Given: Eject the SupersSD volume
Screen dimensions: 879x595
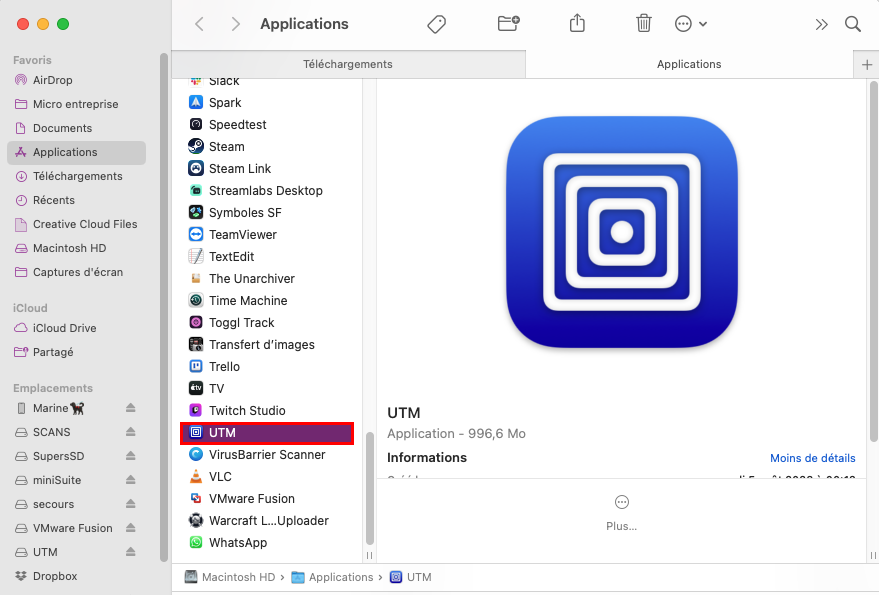Looking at the screenshot, I should tap(131, 456).
